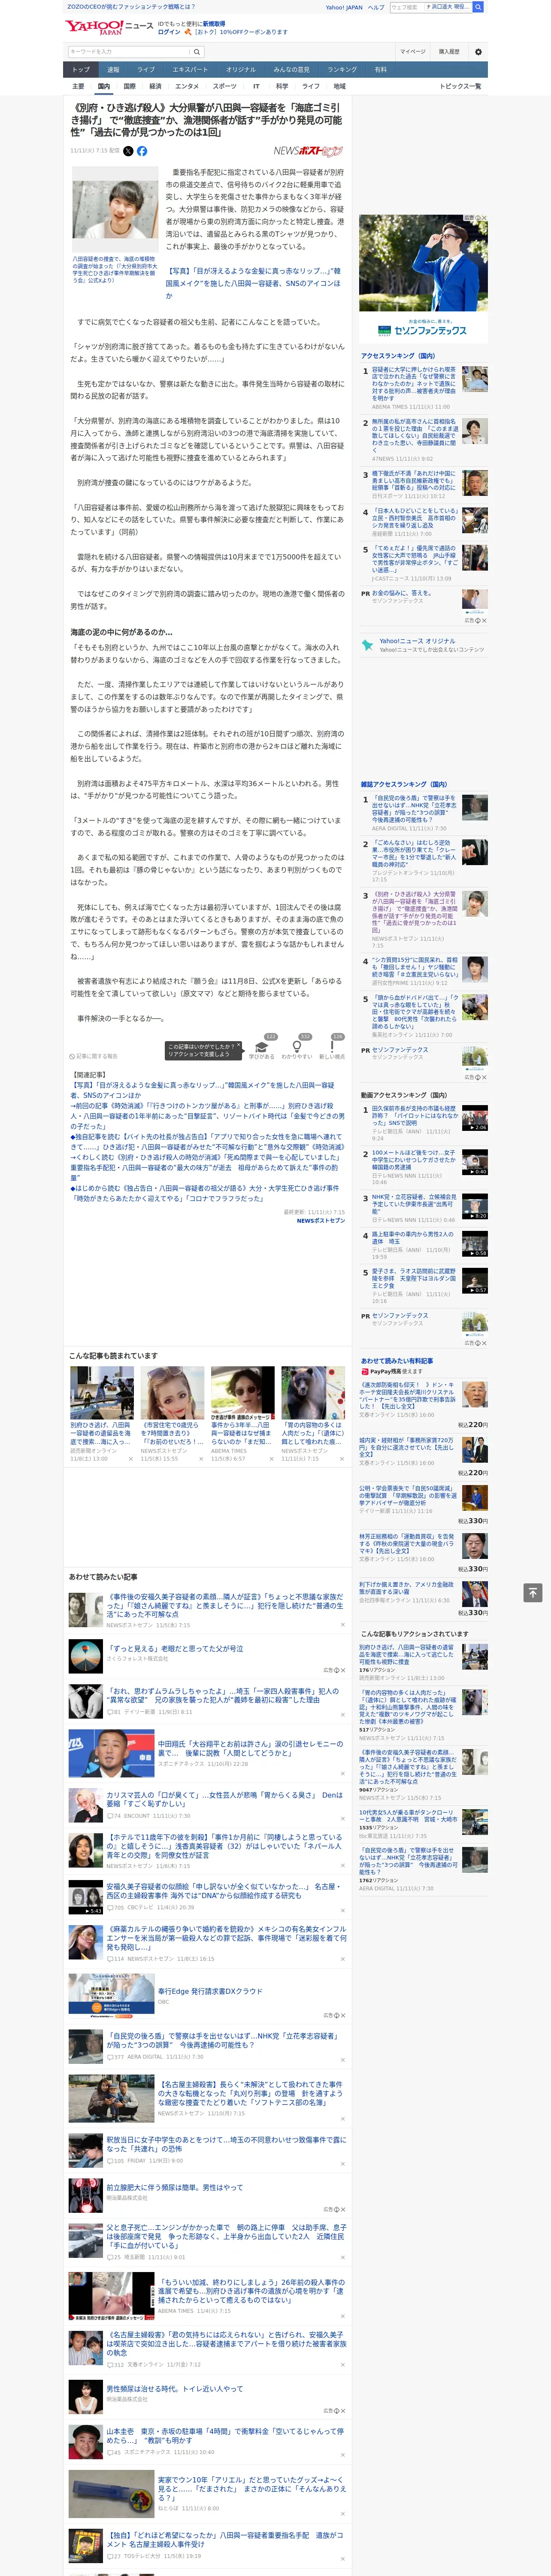Play the 8:20 video ranked third
551x2576 pixels.
475,1206
